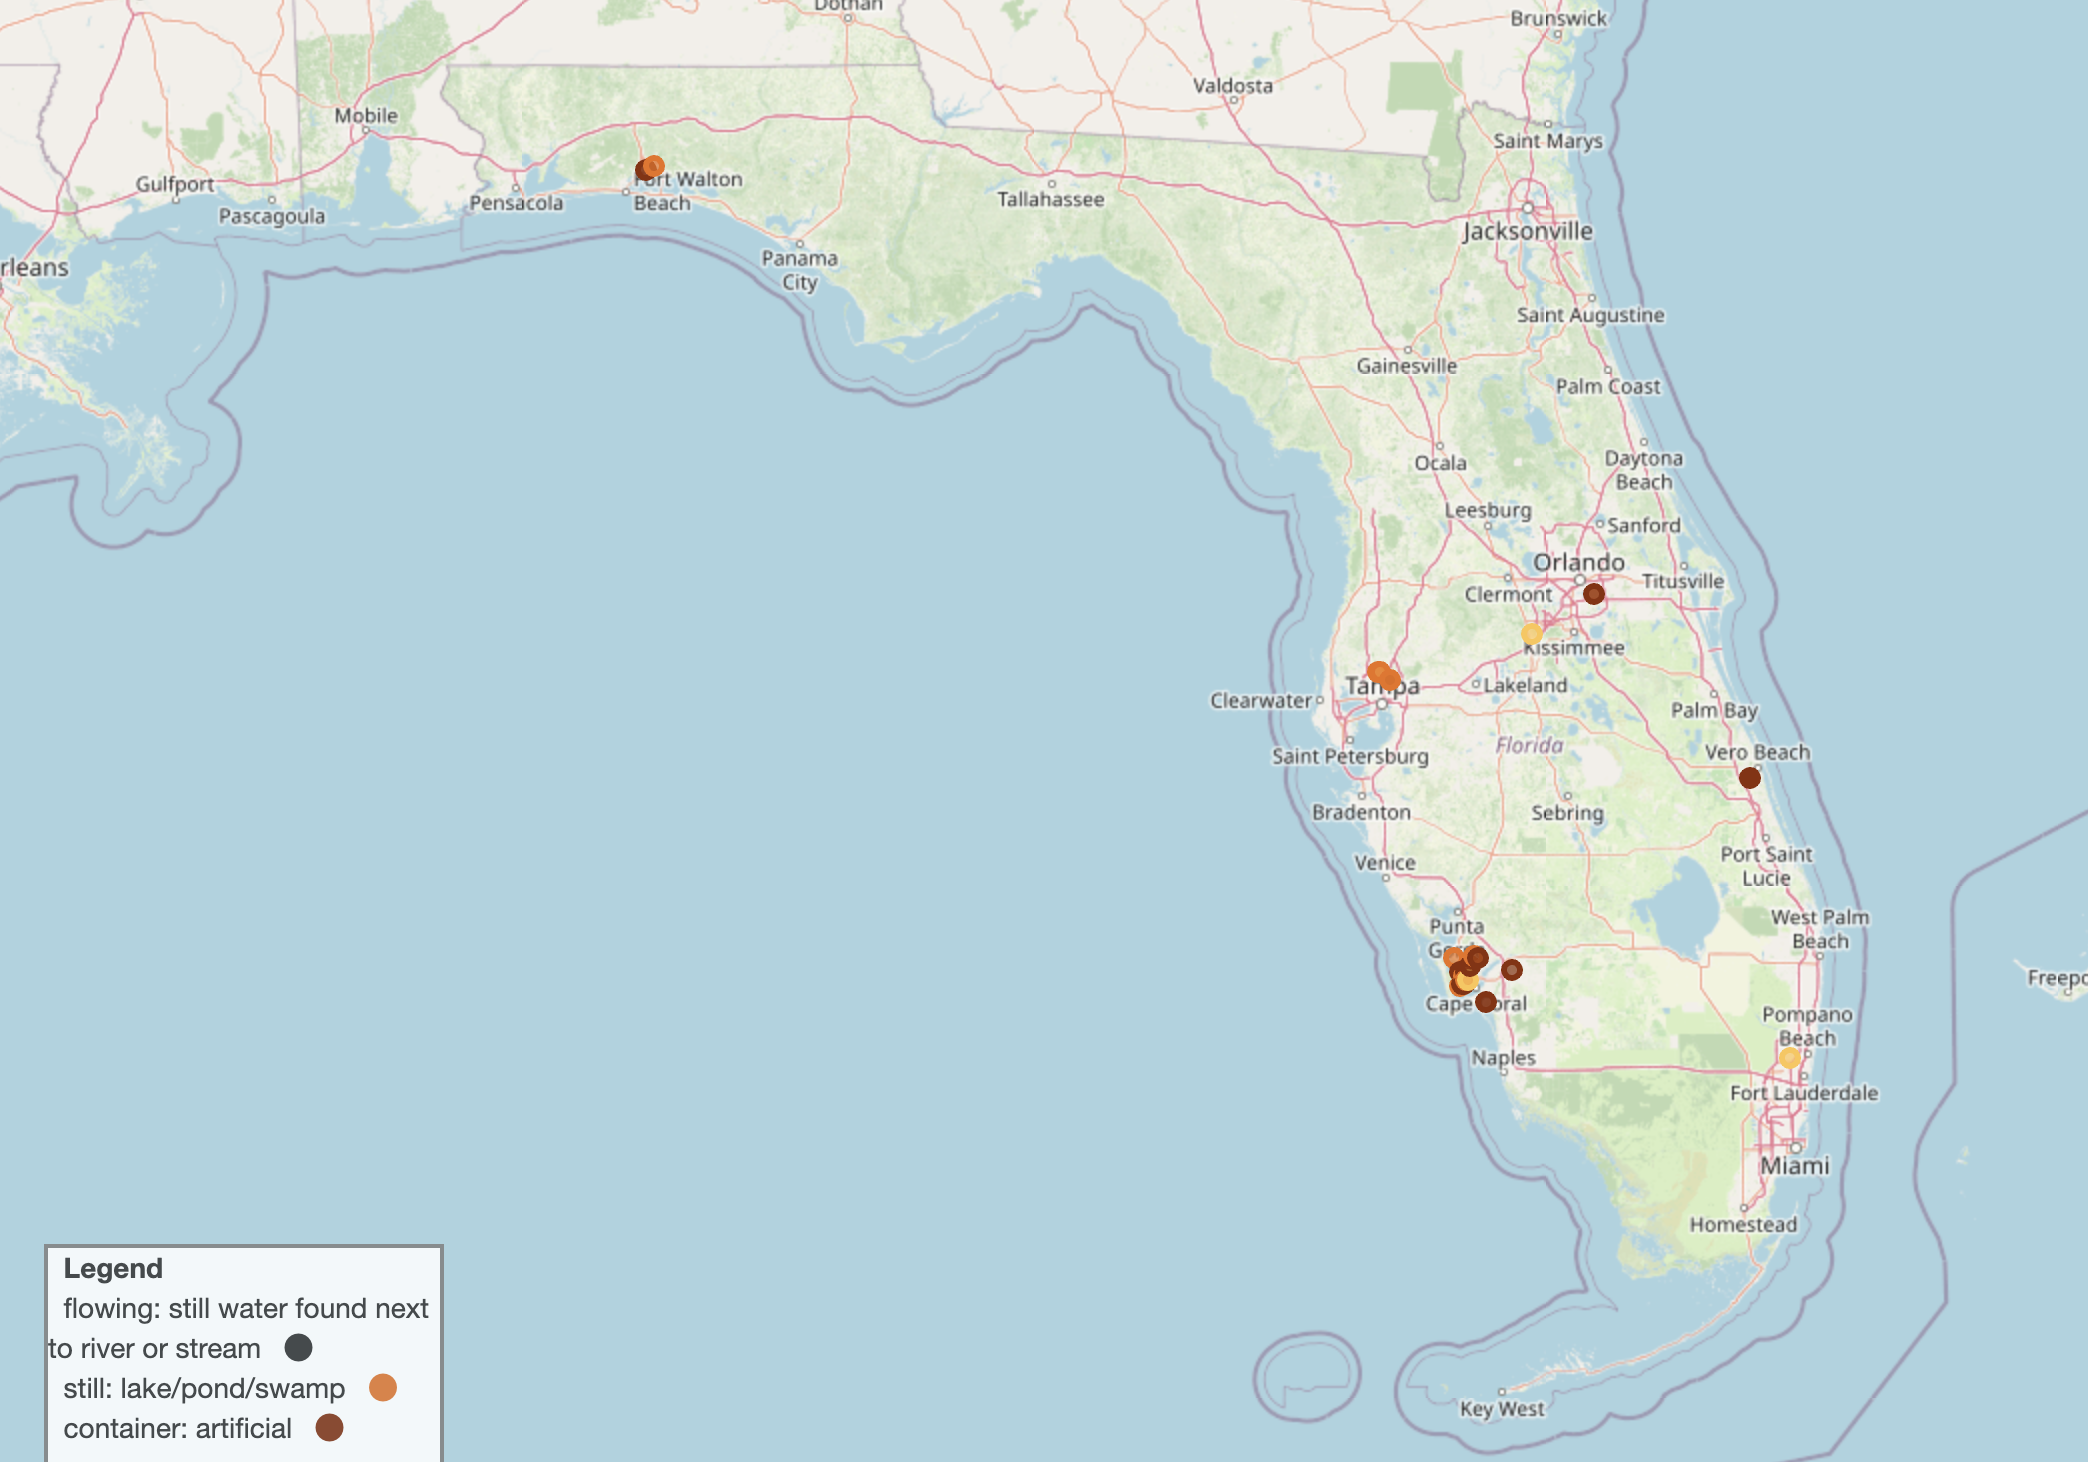Click the 'still: lake/pond/swamp' legend label
This screenshot has height=1462, width=2088.
pos(204,1388)
